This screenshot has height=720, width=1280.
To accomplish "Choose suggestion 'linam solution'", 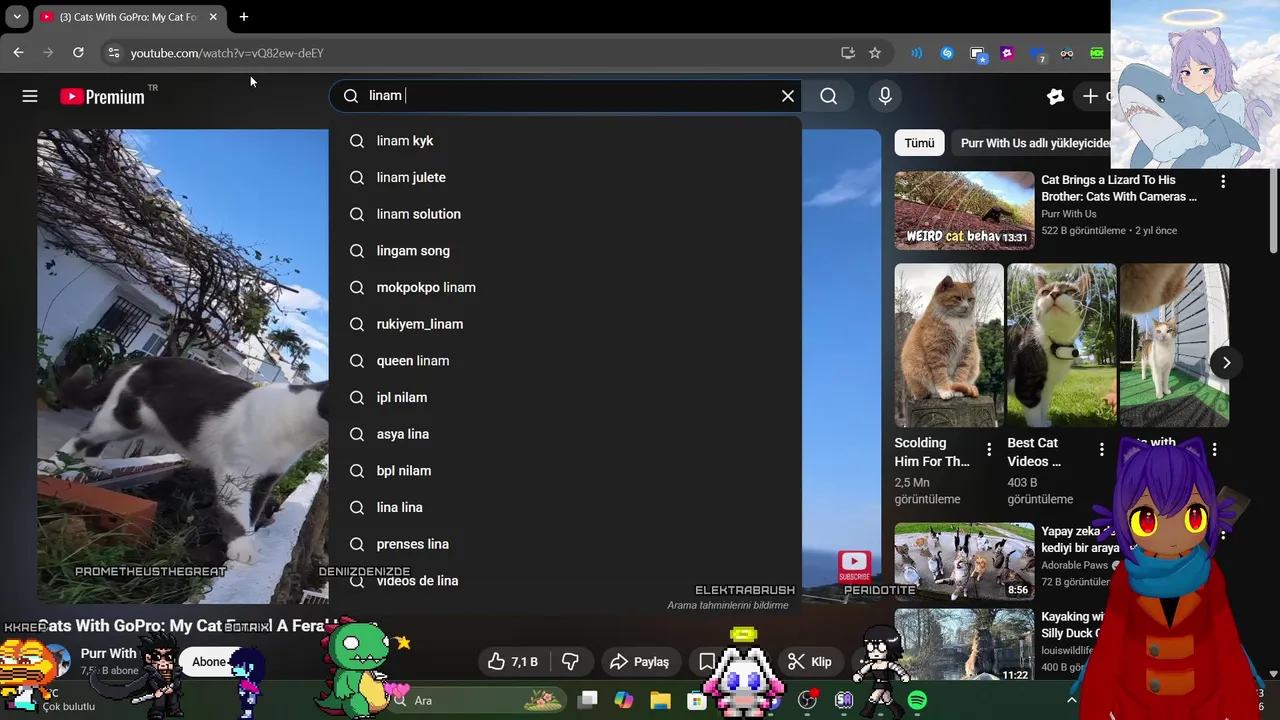I will (x=565, y=214).
